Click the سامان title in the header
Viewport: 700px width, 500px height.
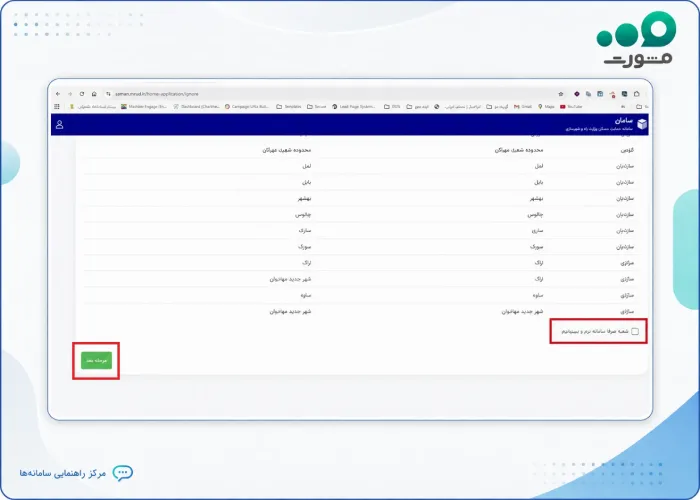tap(624, 121)
